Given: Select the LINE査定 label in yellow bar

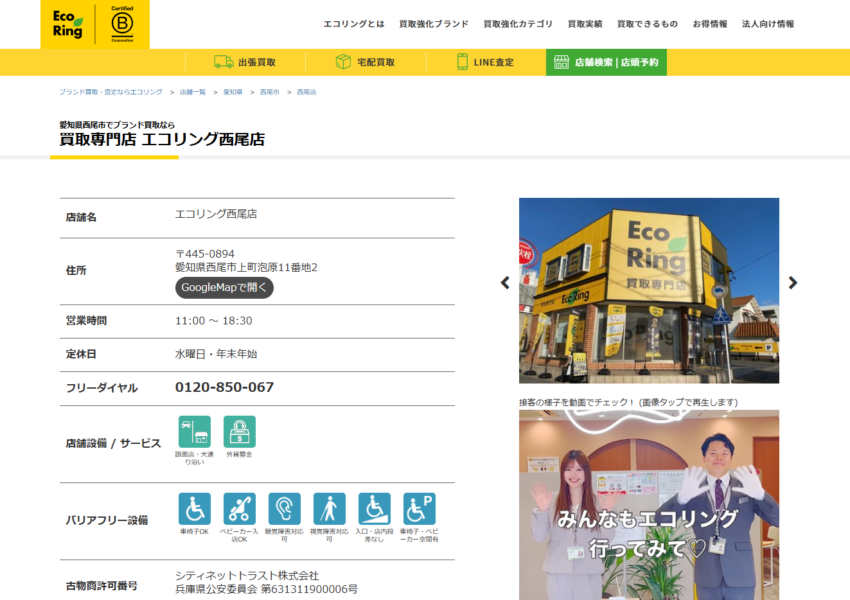Looking at the screenshot, I should point(493,62).
